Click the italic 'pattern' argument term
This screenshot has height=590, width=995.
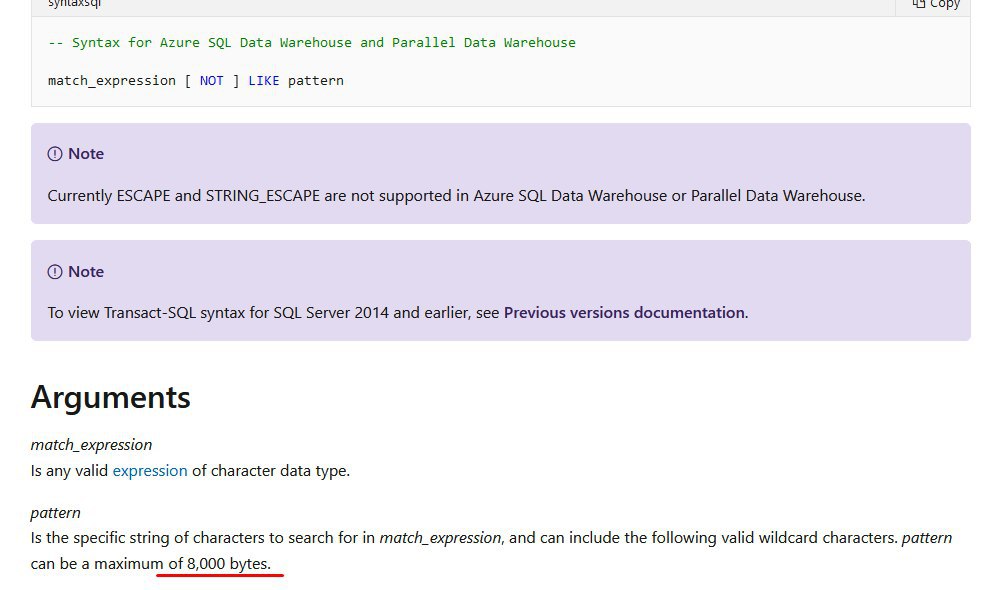click(x=56, y=512)
